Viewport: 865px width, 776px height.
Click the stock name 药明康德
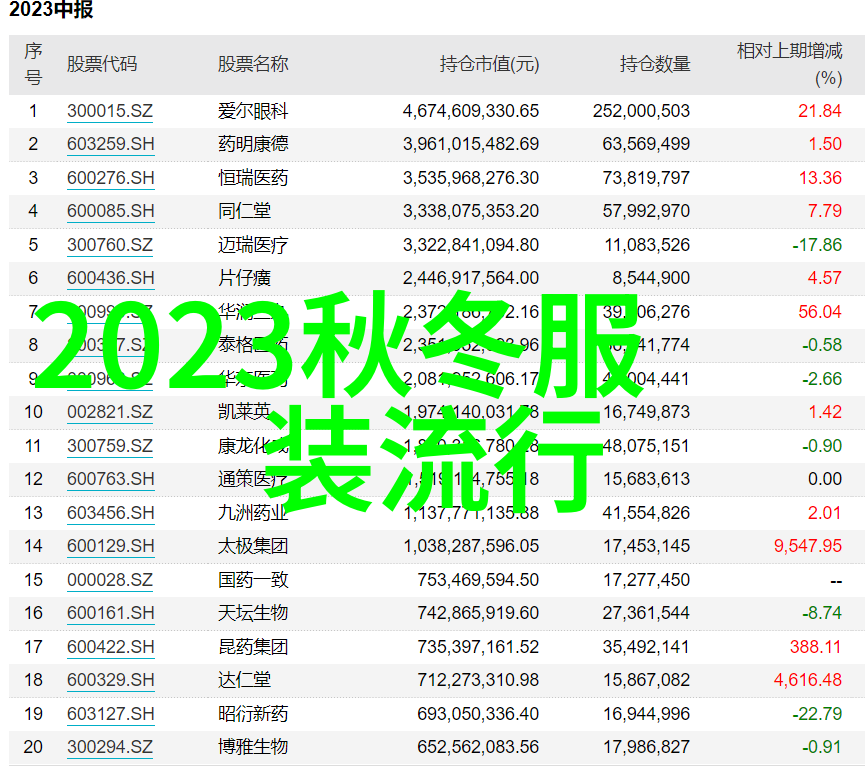253,144
